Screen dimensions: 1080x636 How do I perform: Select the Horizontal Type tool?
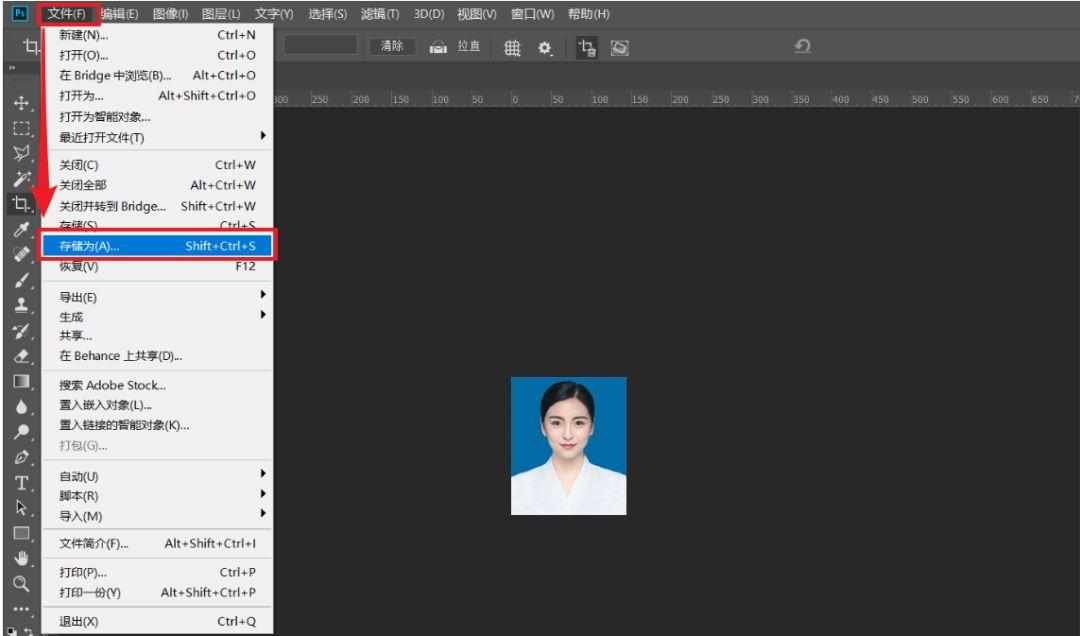point(21,483)
